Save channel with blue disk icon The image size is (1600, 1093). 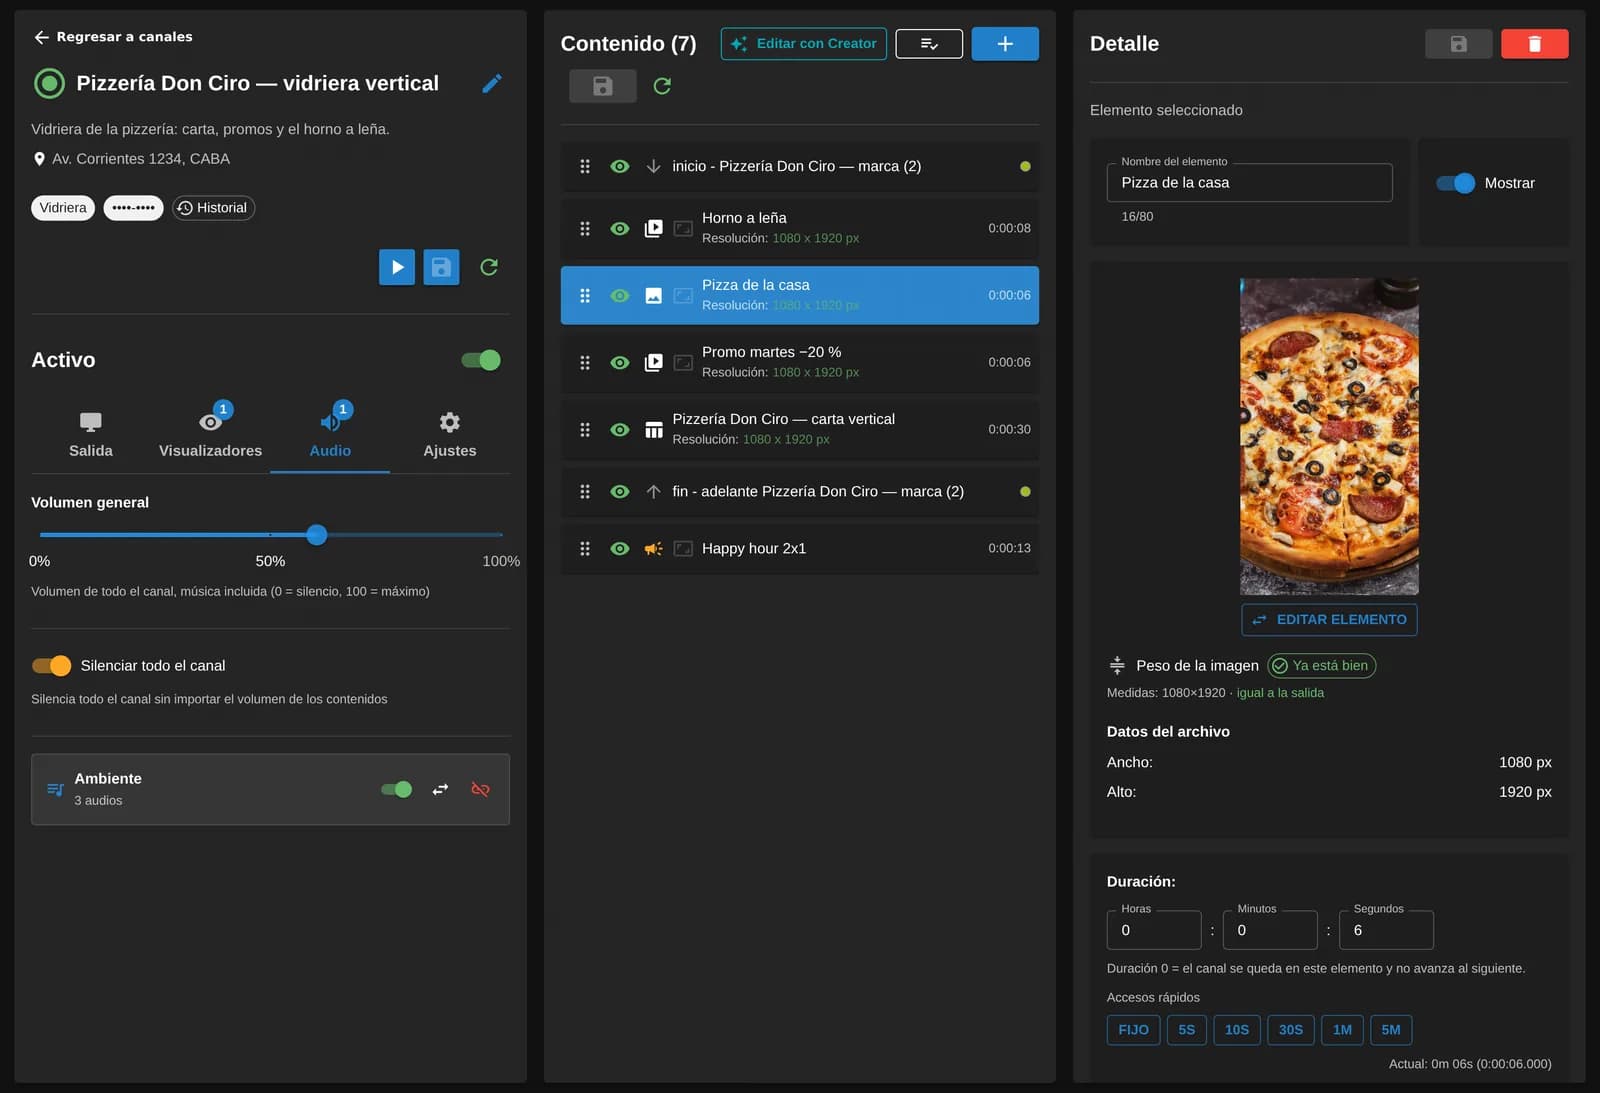[441, 267]
